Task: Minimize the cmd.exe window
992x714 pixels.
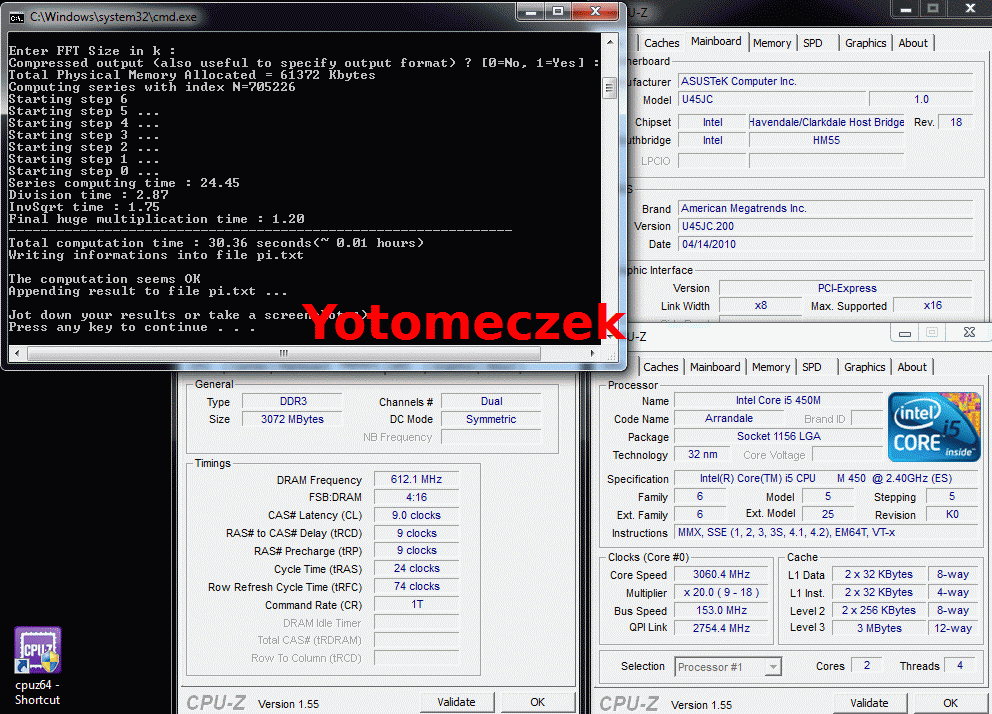Action: (x=531, y=11)
